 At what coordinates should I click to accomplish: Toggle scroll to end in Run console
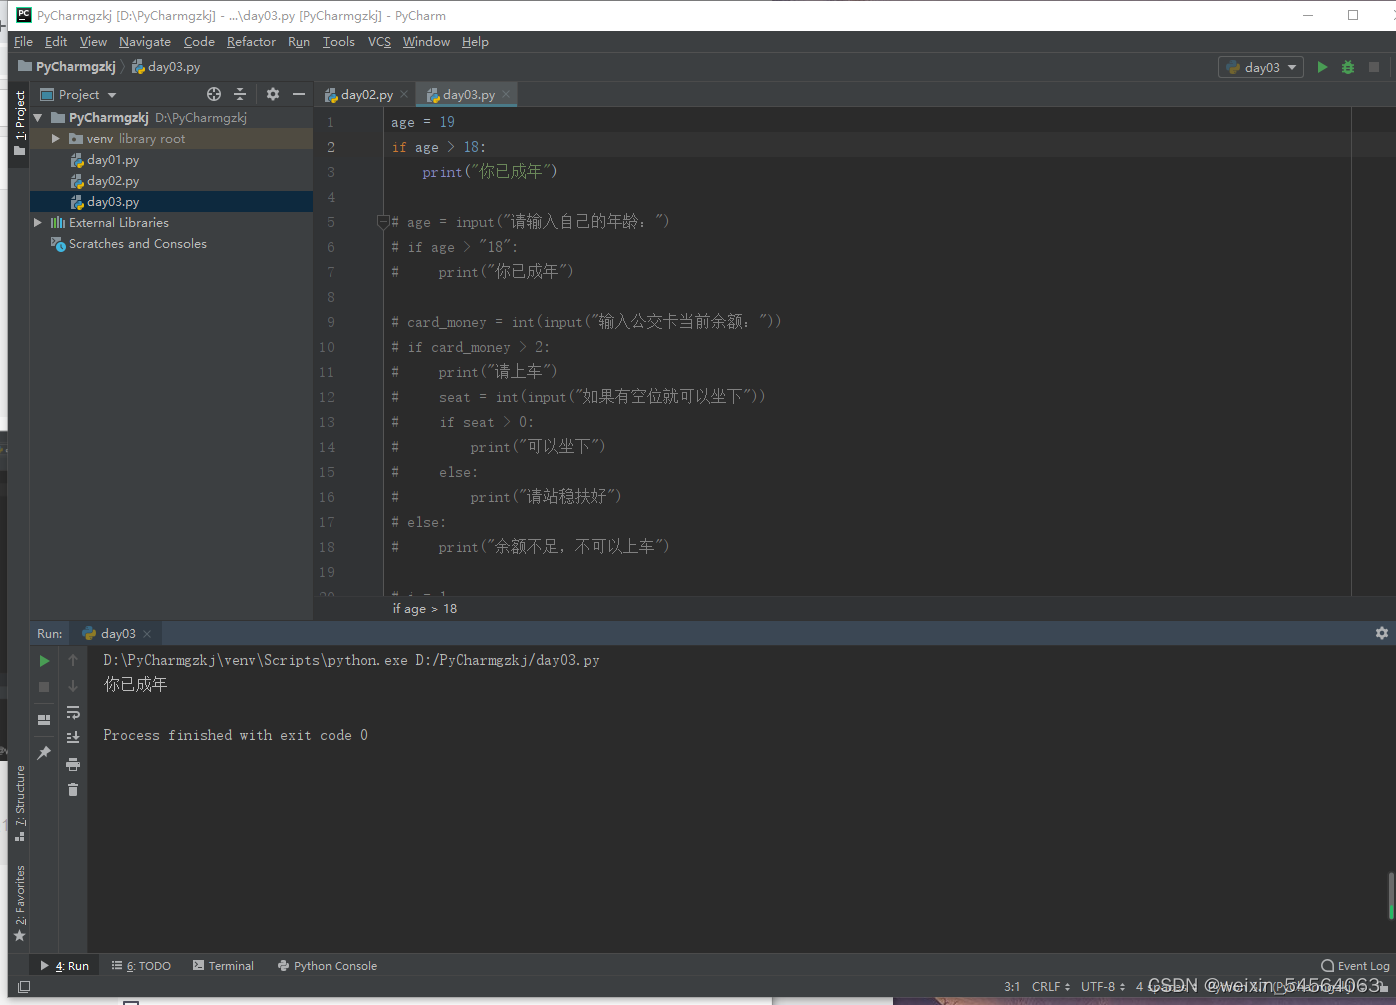coord(73,738)
